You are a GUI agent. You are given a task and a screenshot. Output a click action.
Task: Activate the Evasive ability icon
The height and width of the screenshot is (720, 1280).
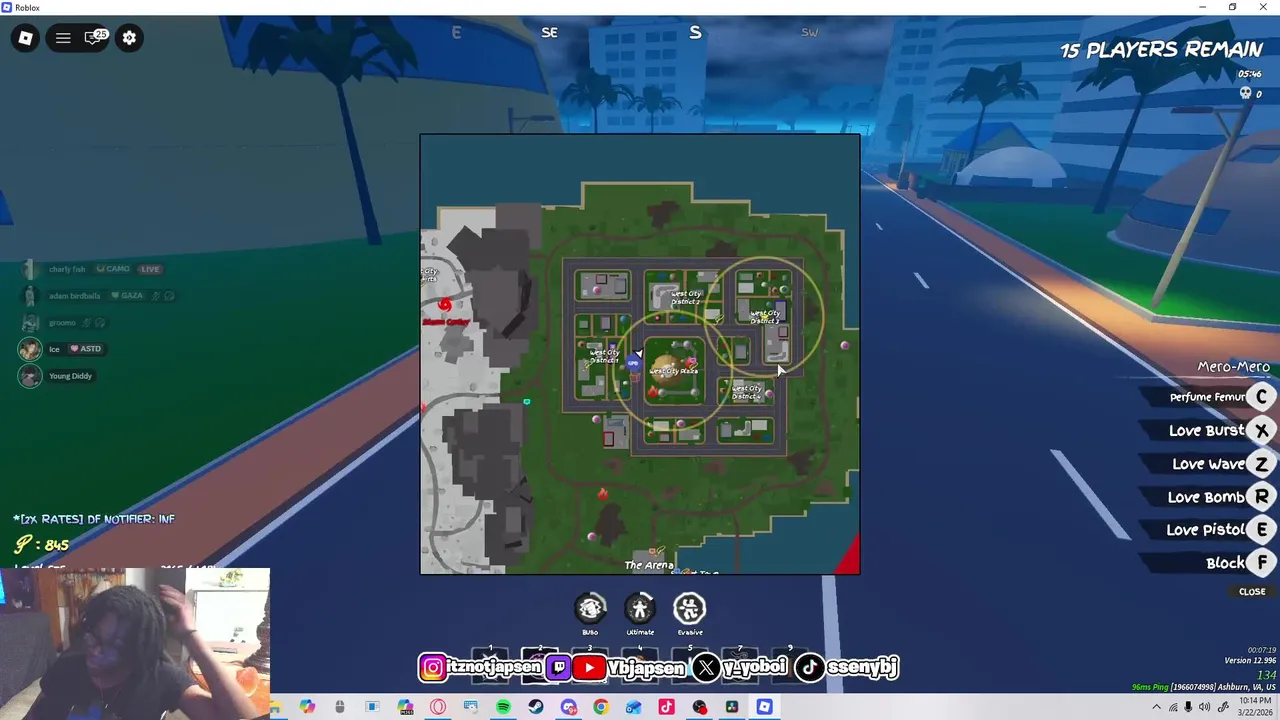pyautogui.click(x=689, y=608)
